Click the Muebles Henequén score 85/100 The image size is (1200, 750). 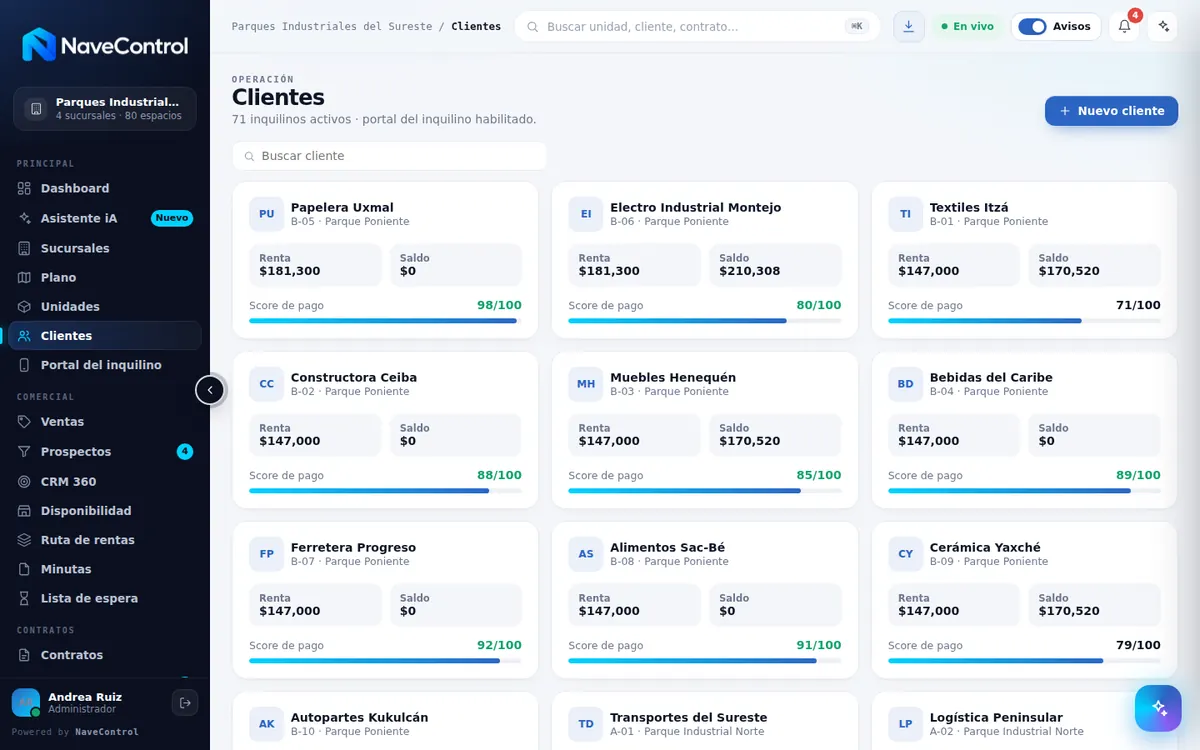point(819,475)
